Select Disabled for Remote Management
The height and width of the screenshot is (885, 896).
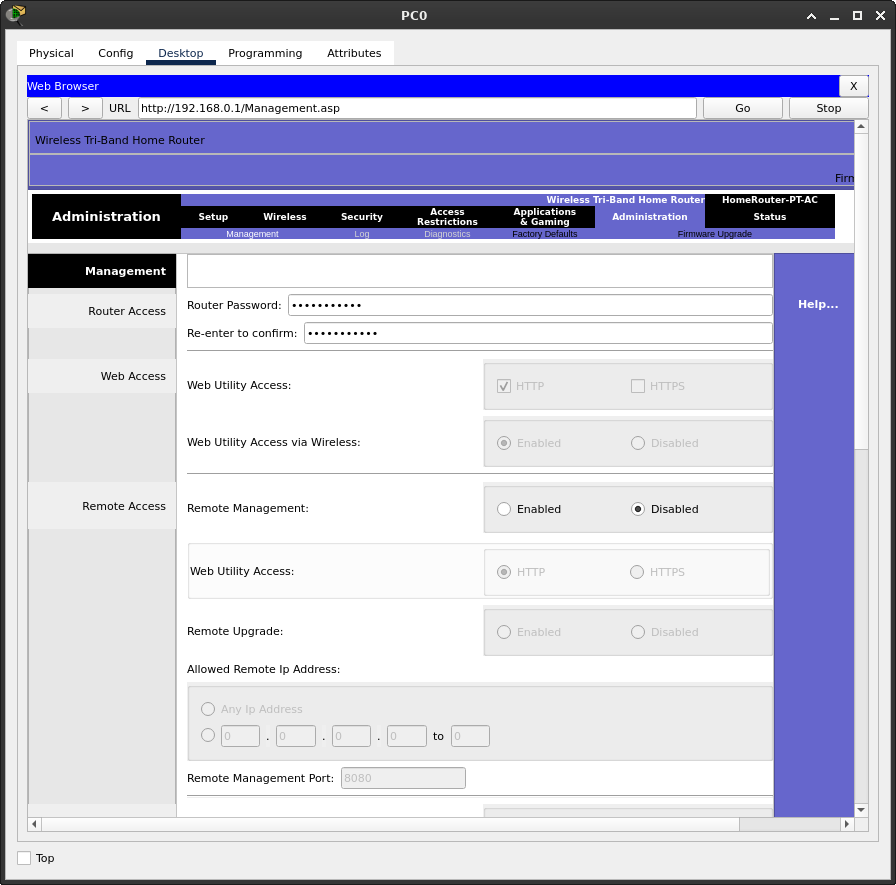click(x=638, y=509)
